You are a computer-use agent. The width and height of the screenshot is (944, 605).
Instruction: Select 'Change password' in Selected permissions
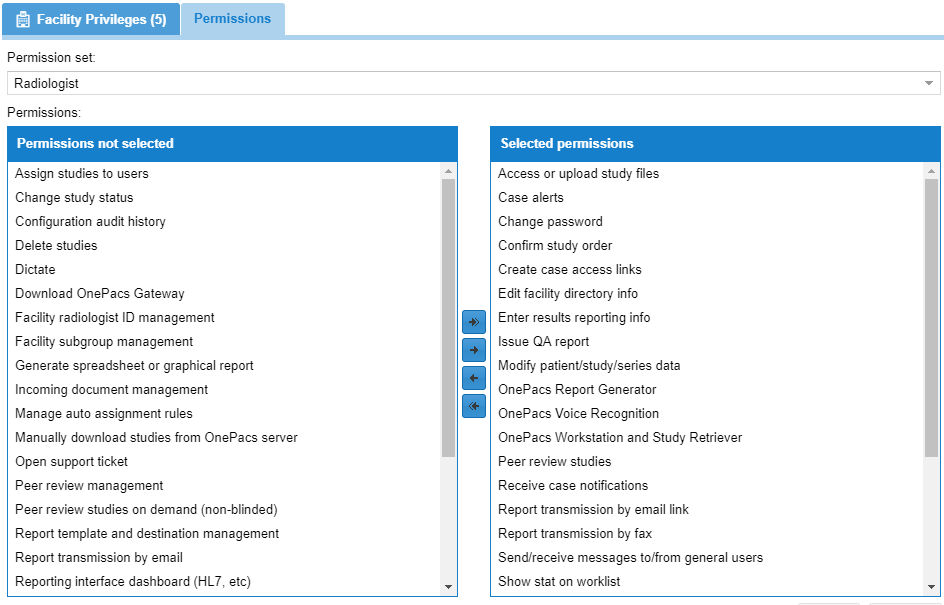(550, 222)
